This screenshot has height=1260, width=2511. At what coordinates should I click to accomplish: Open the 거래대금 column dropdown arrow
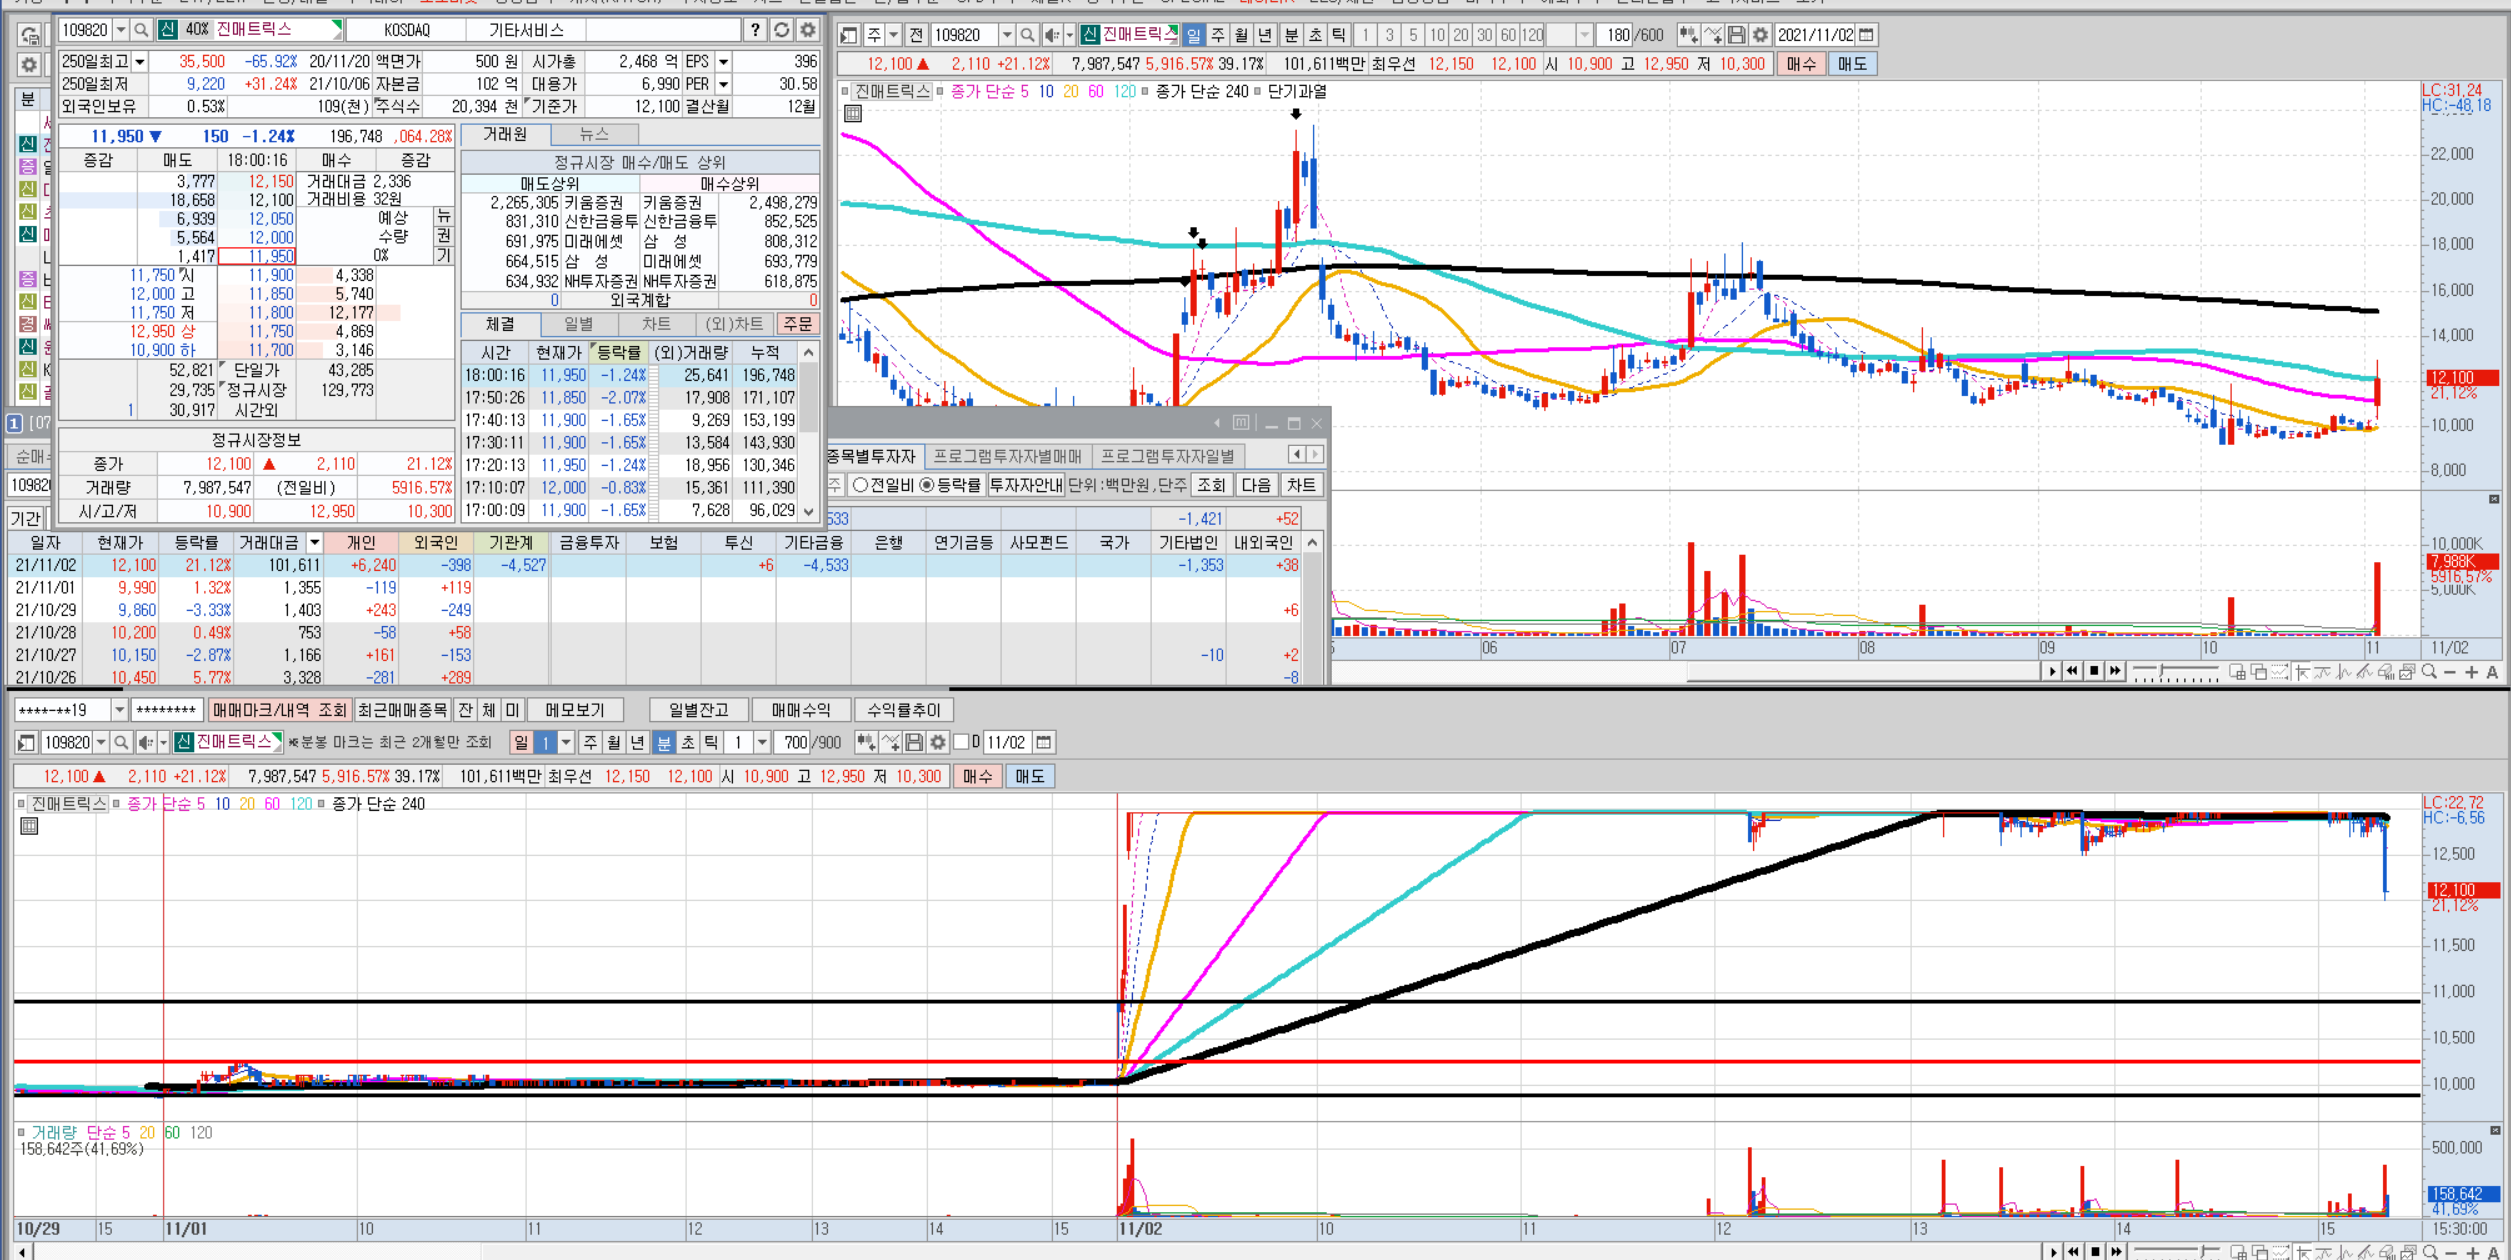click(314, 542)
